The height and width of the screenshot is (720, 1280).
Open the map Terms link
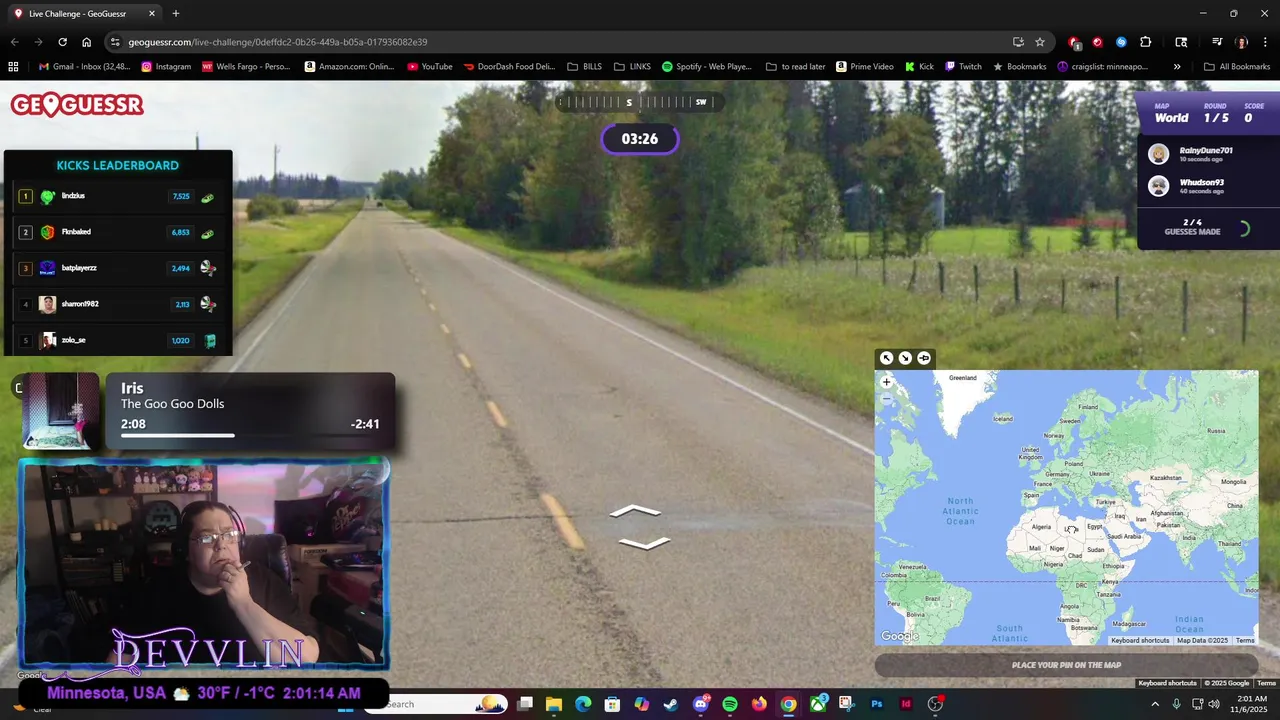(x=1244, y=640)
